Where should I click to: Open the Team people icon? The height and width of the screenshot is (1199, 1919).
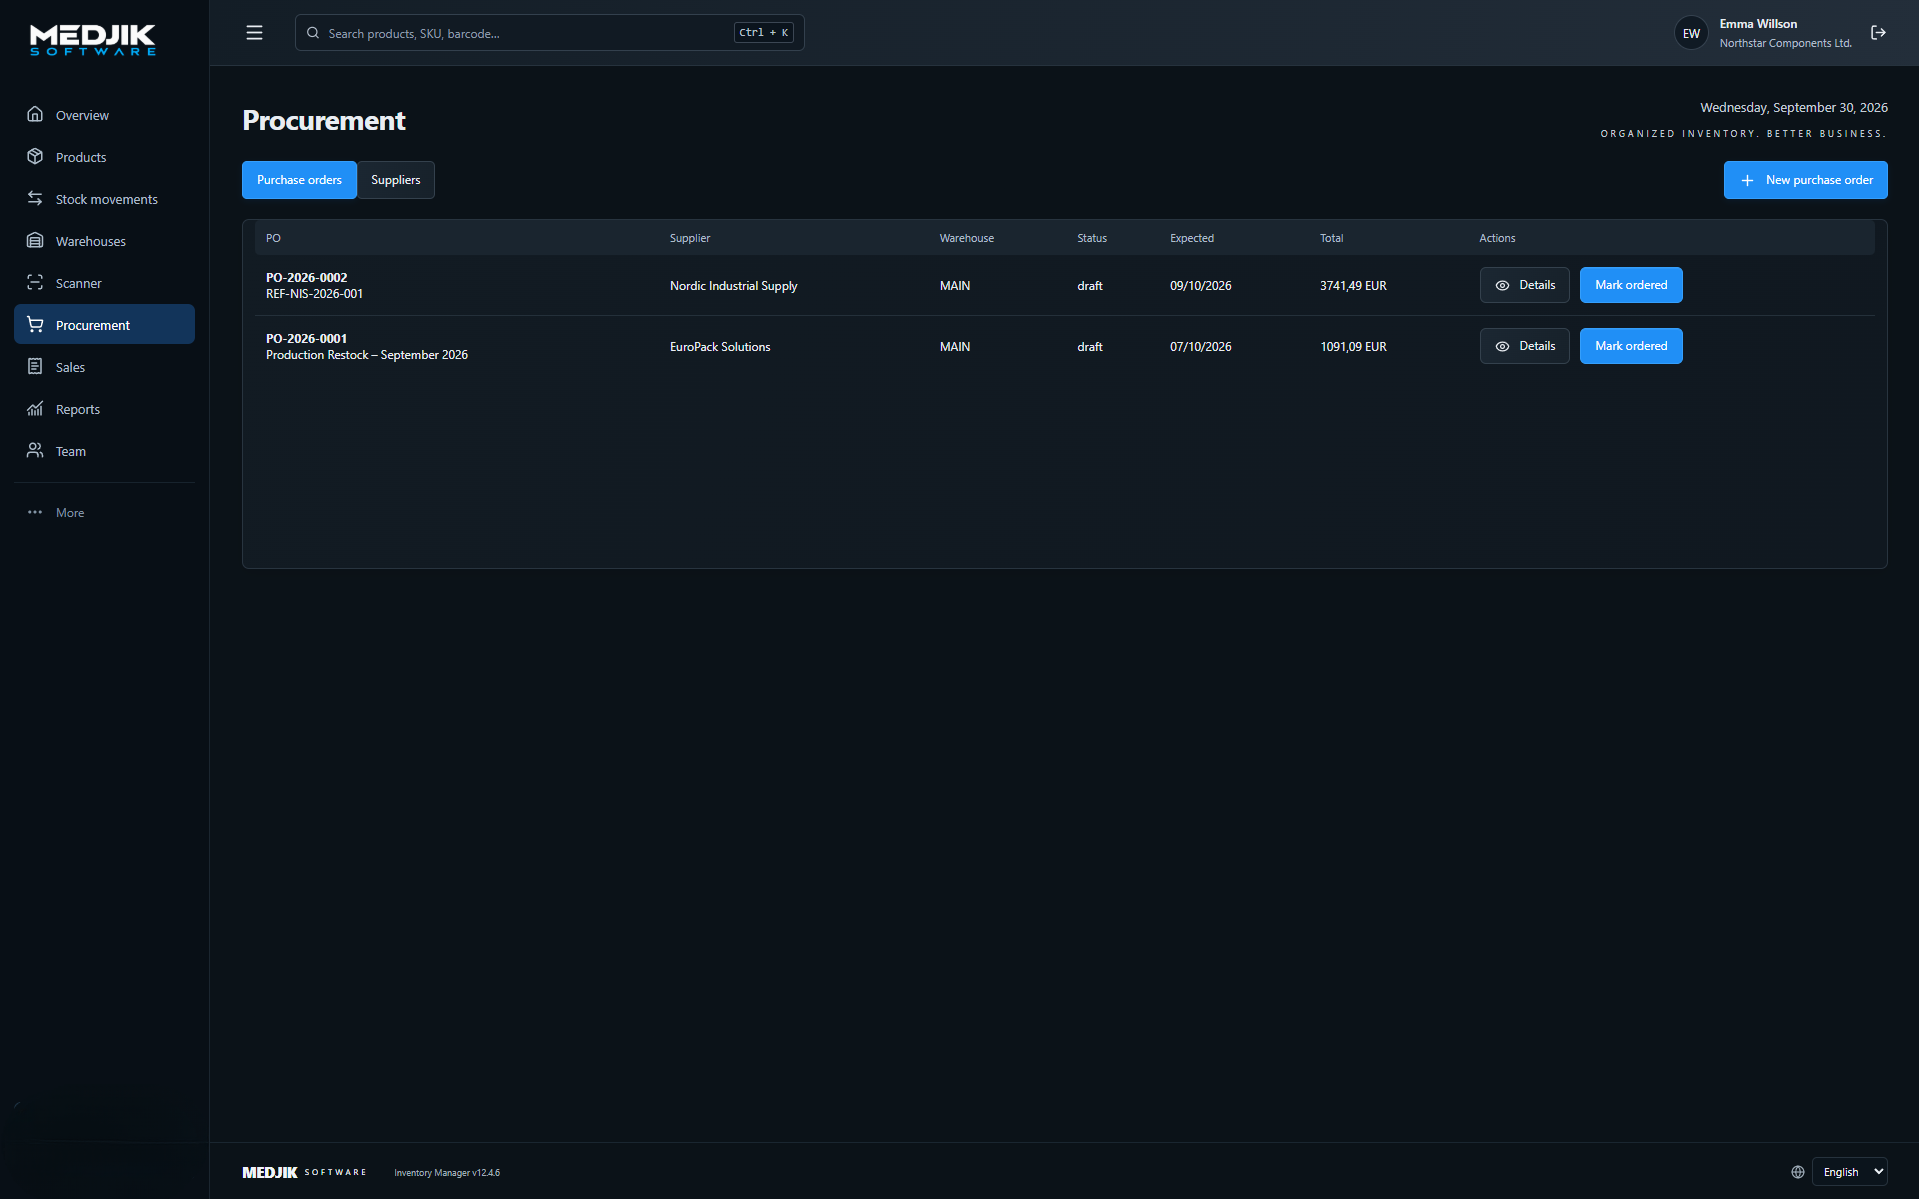coord(35,451)
